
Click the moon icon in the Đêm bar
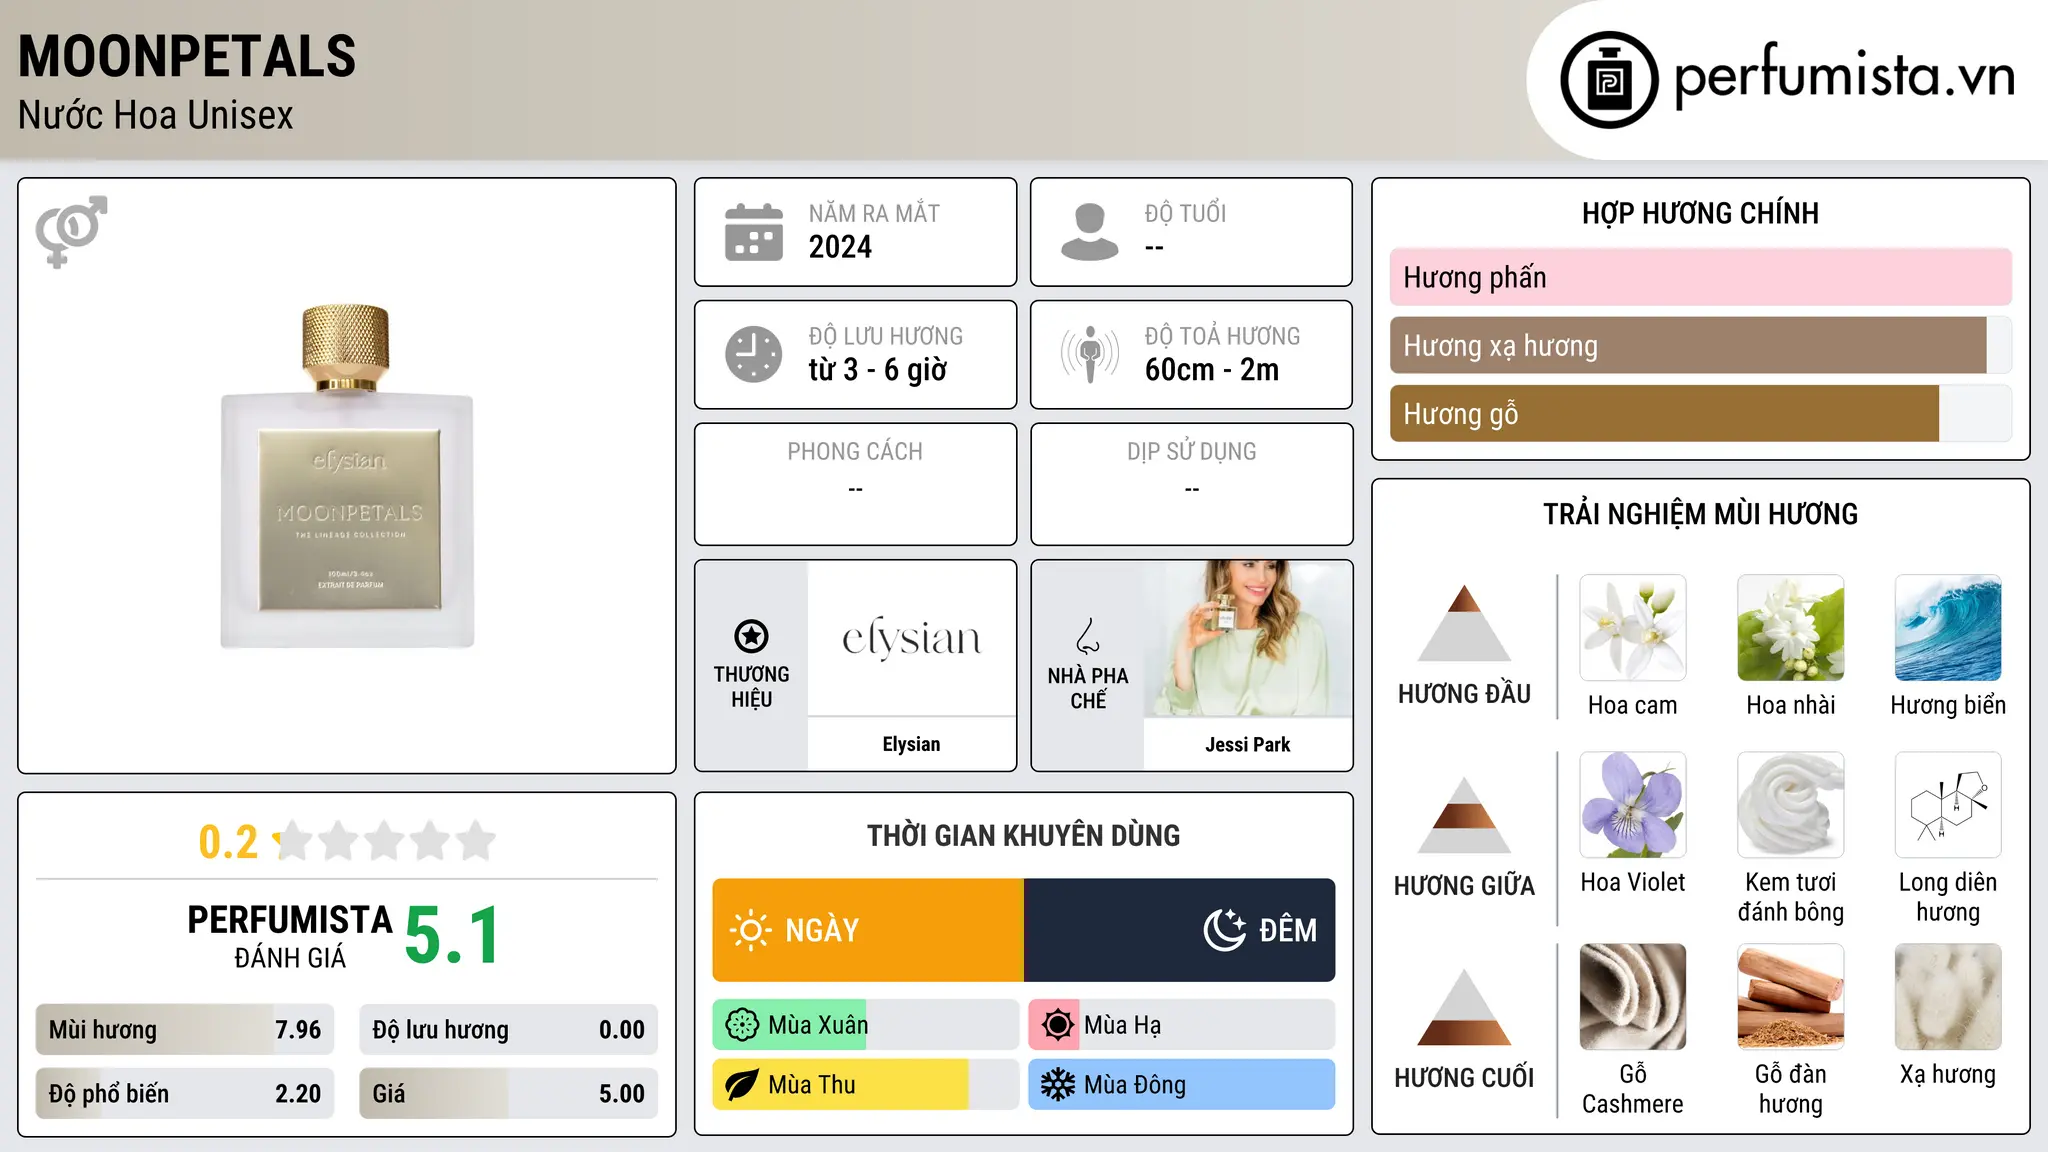(1224, 930)
